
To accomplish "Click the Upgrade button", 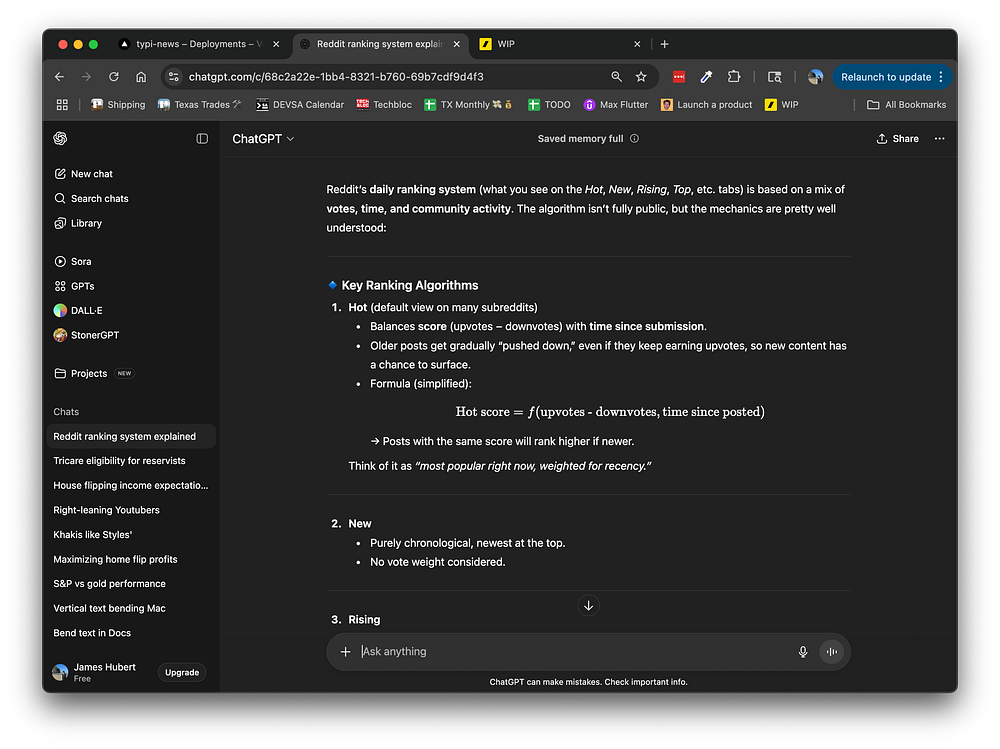I will pos(182,673).
